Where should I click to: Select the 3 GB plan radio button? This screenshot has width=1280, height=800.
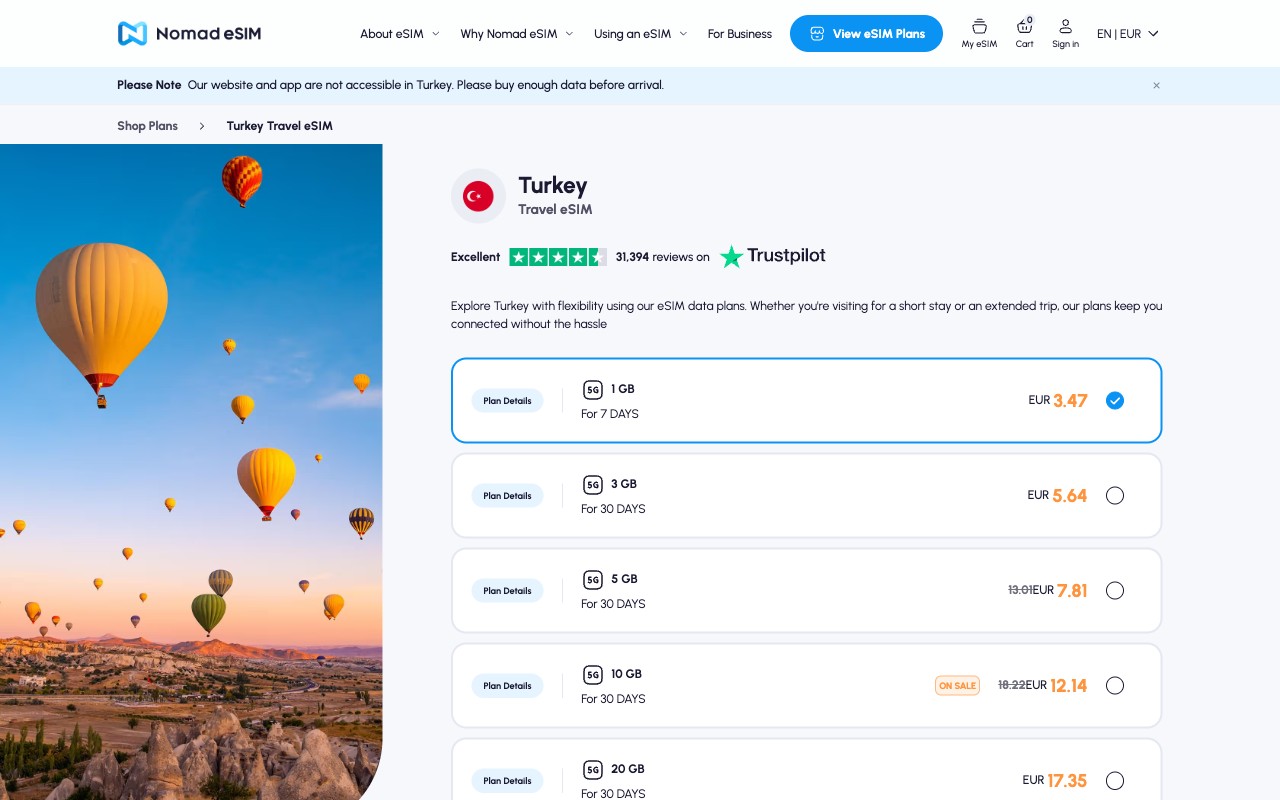tap(1115, 495)
